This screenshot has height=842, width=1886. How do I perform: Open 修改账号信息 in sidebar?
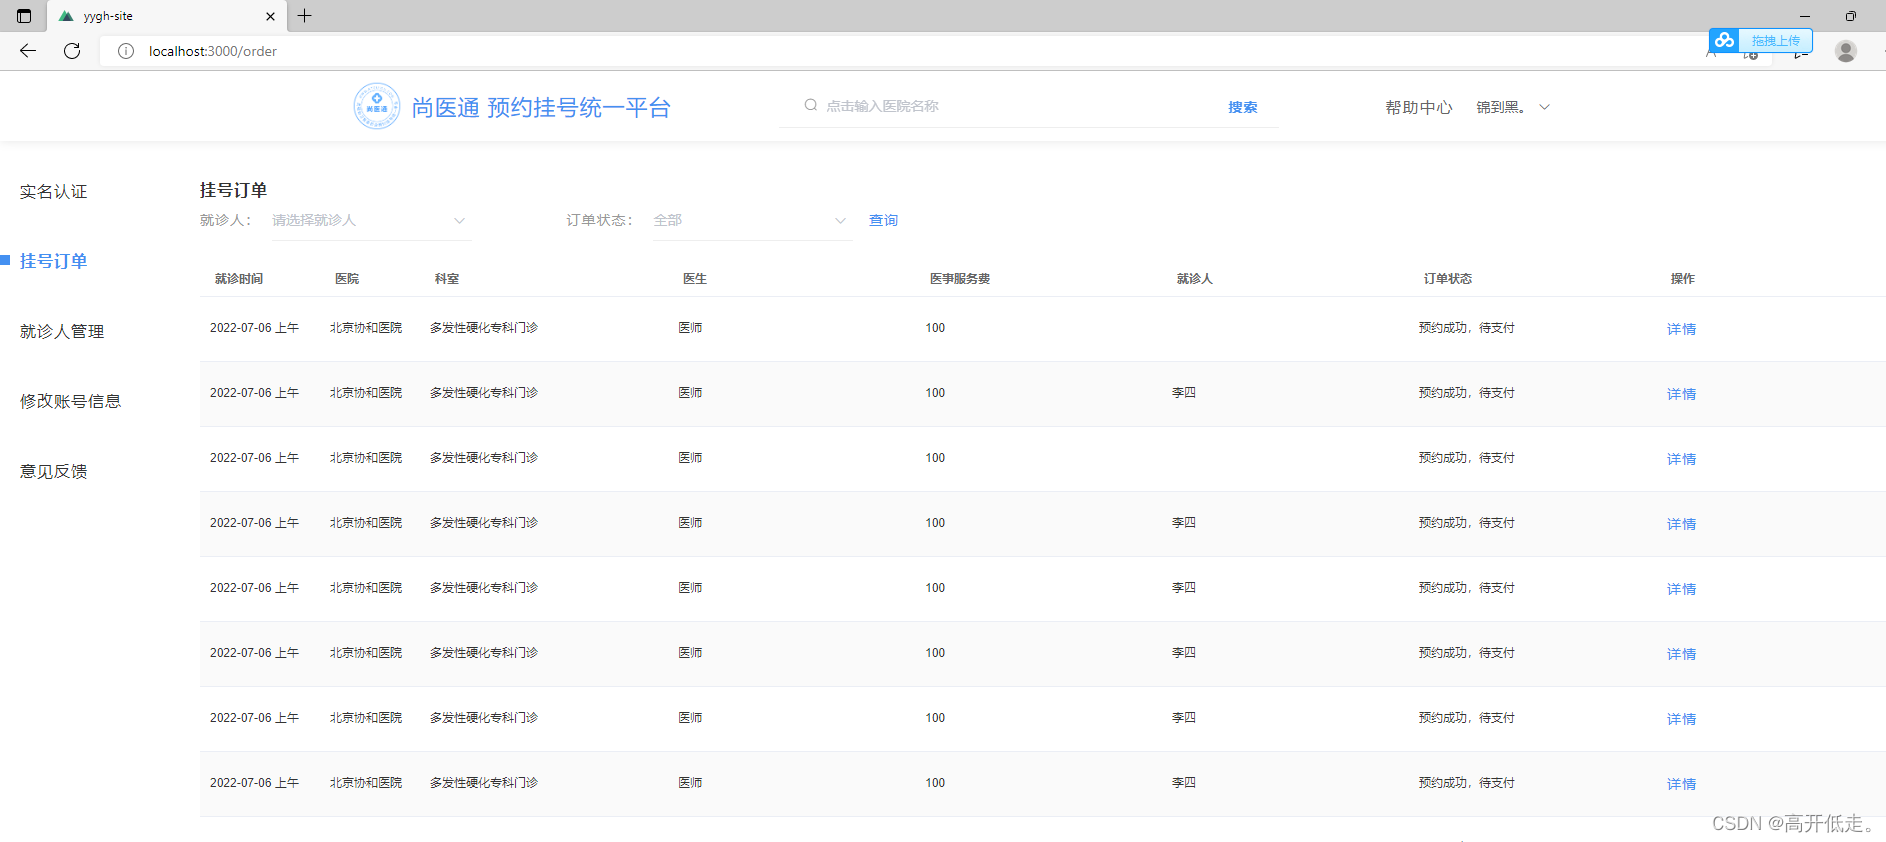(x=71, y=401)
